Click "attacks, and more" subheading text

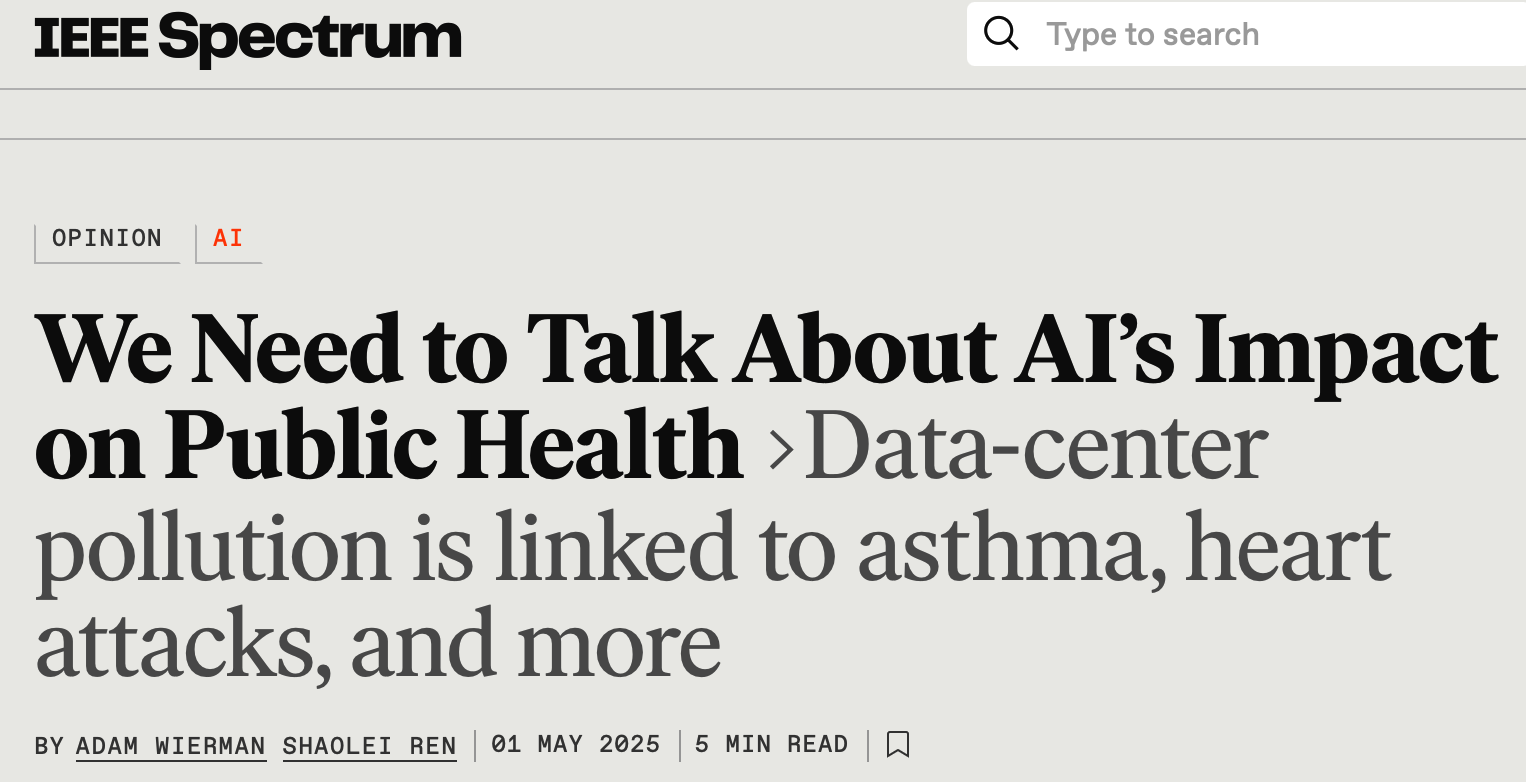378,645
